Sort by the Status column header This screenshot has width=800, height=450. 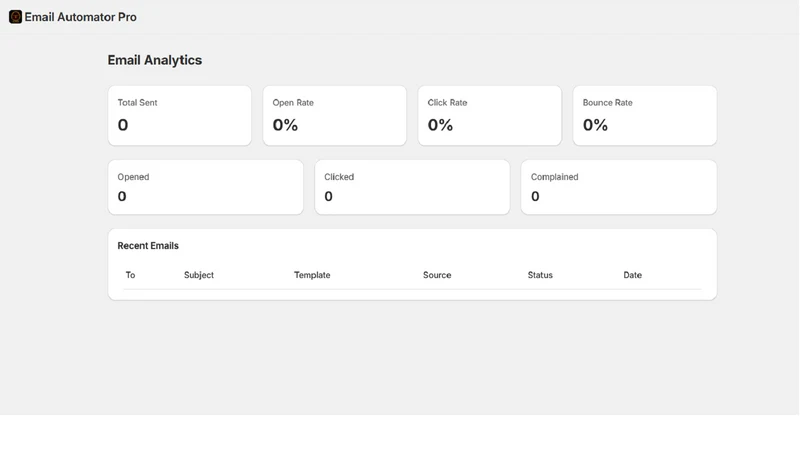pos(540,275)
